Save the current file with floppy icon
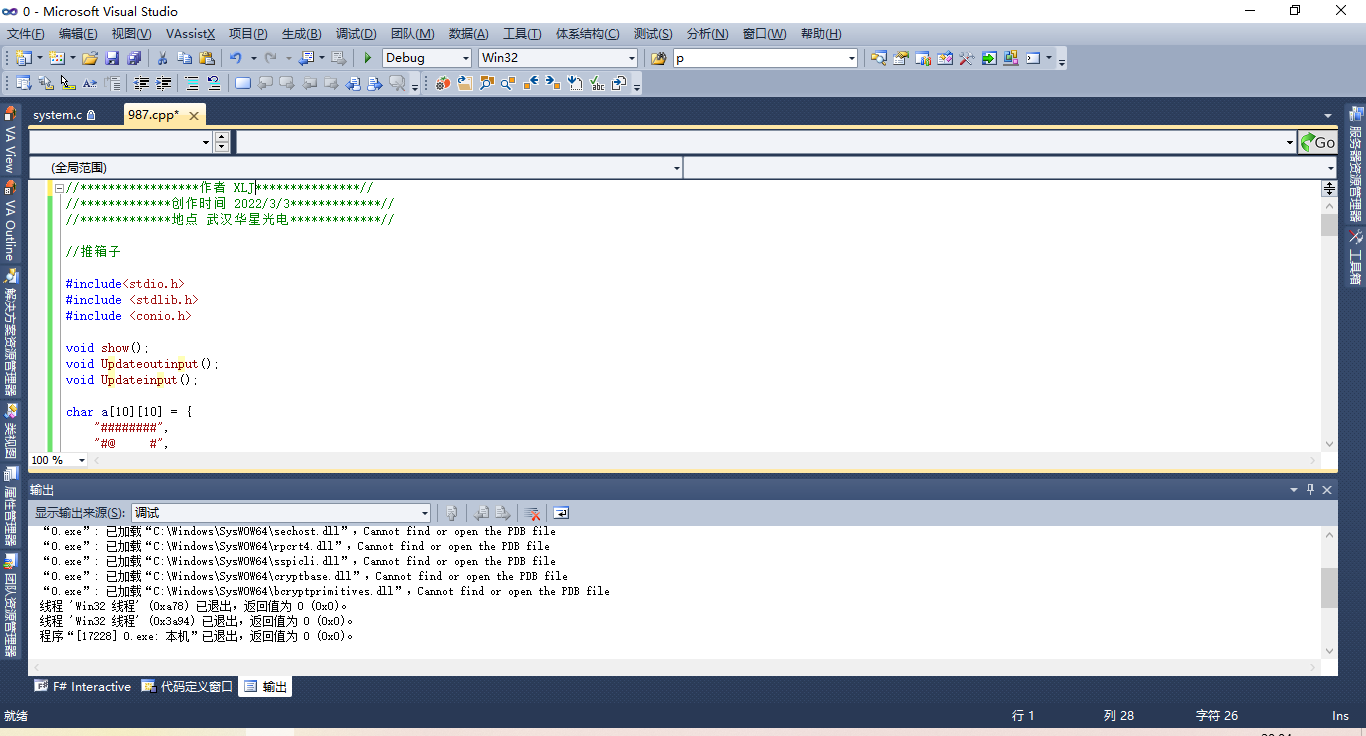The width and height of the screenshot is (1366, 736). (x=112, y=58)
